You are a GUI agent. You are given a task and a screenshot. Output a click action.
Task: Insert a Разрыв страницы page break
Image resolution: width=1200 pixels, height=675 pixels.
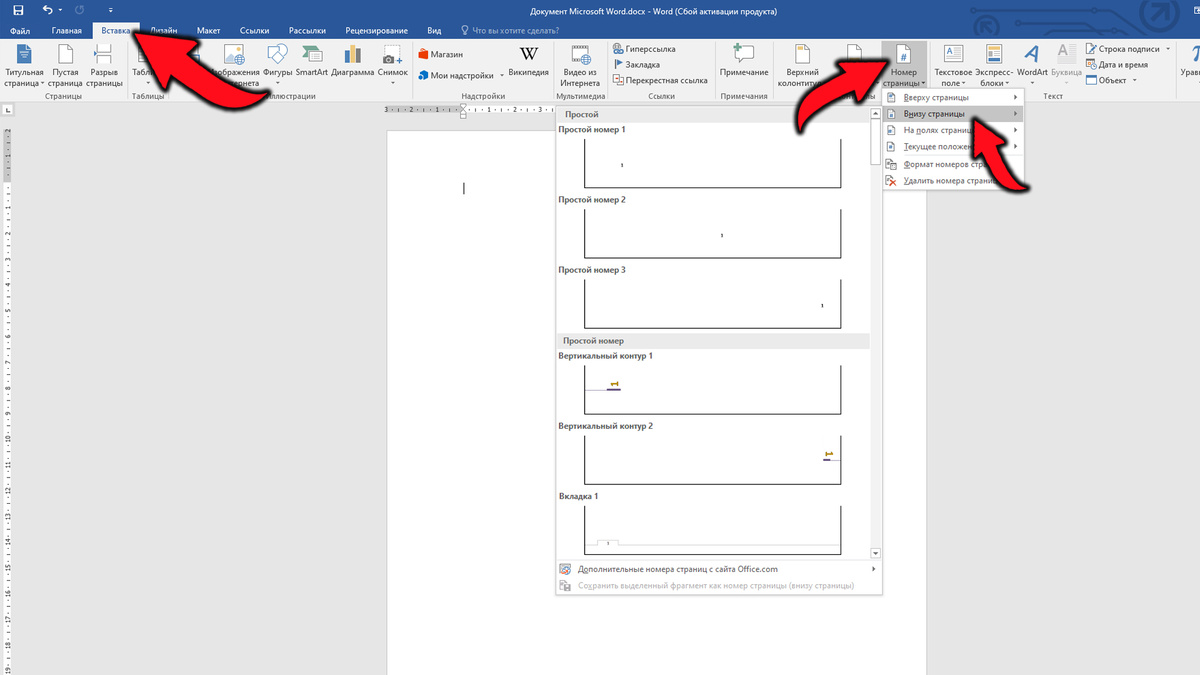point(104,65)
